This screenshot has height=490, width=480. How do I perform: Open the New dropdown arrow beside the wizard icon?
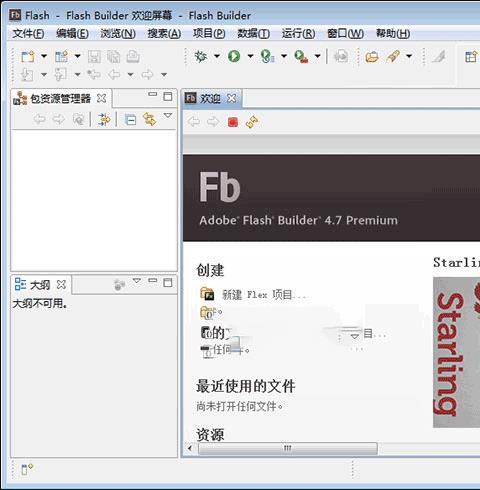point(44,56)
